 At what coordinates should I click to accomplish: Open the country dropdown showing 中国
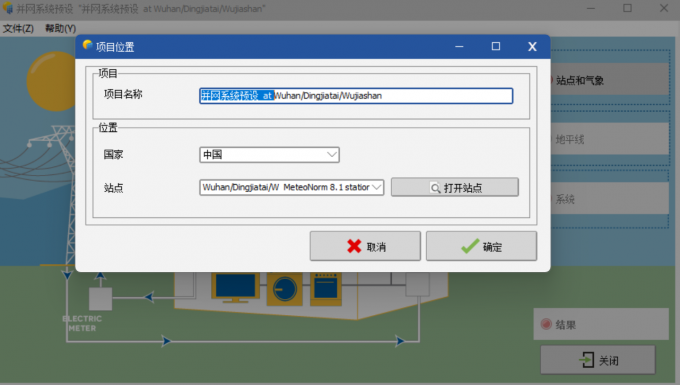(x=269, y=155)
